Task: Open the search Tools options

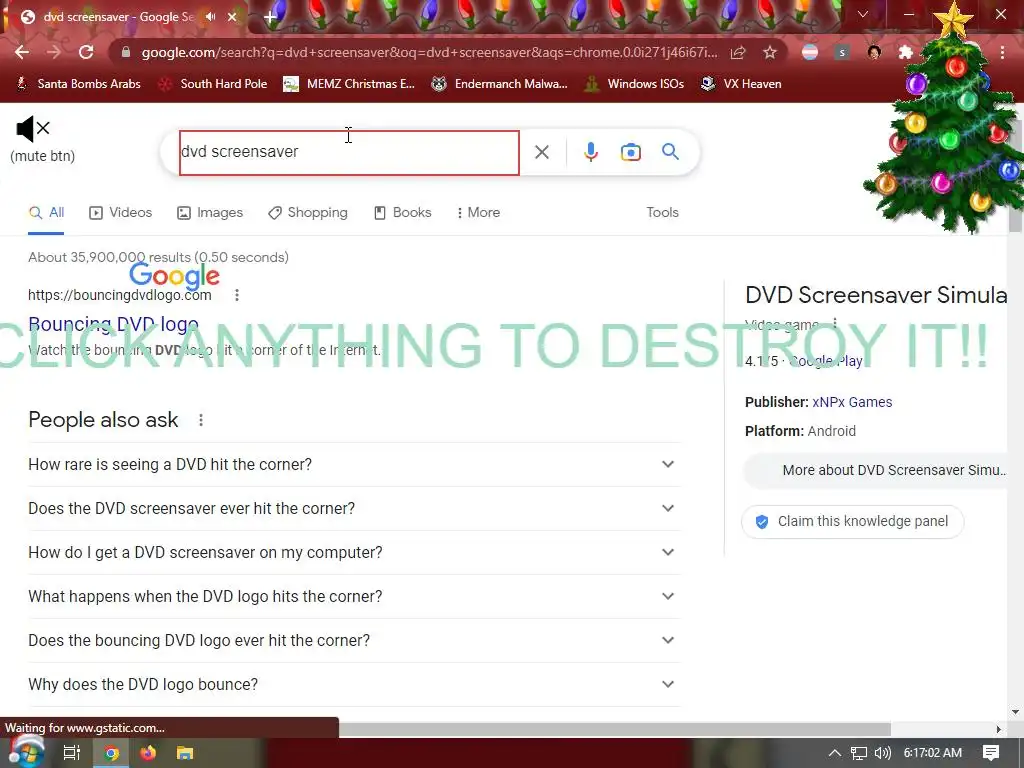Action: tap(662, 212)
